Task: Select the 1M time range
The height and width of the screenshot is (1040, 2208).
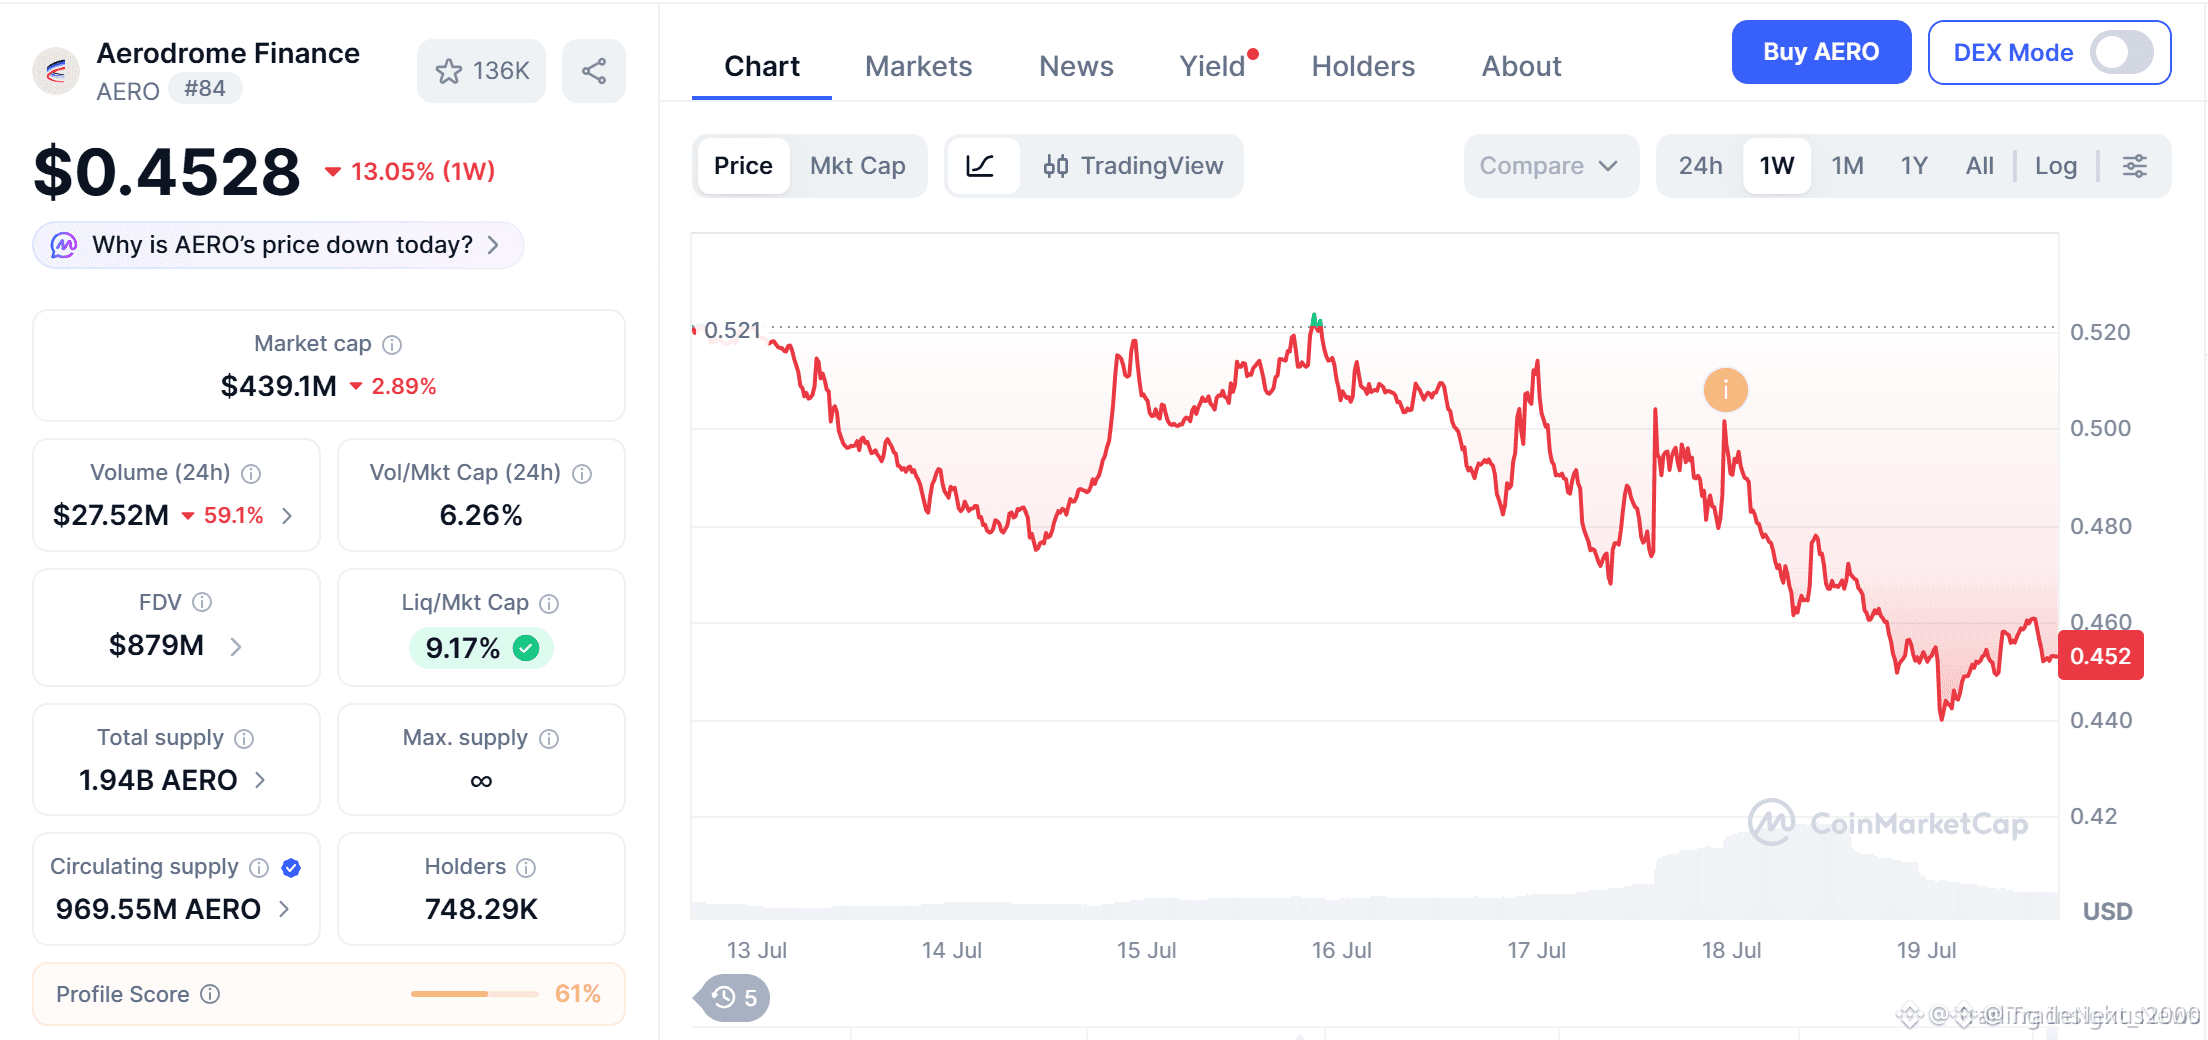Action: [x=1847, y=166]
